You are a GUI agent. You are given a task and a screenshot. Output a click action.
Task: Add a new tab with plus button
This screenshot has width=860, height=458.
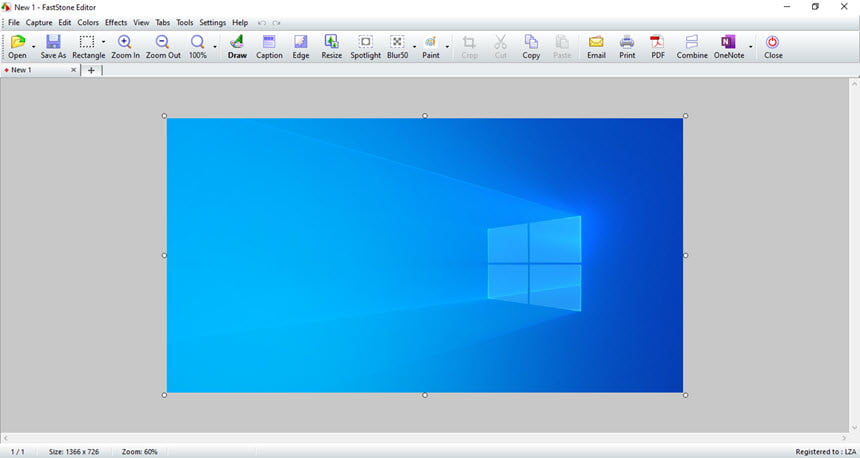pyautogui.click(x=91, y=70)
